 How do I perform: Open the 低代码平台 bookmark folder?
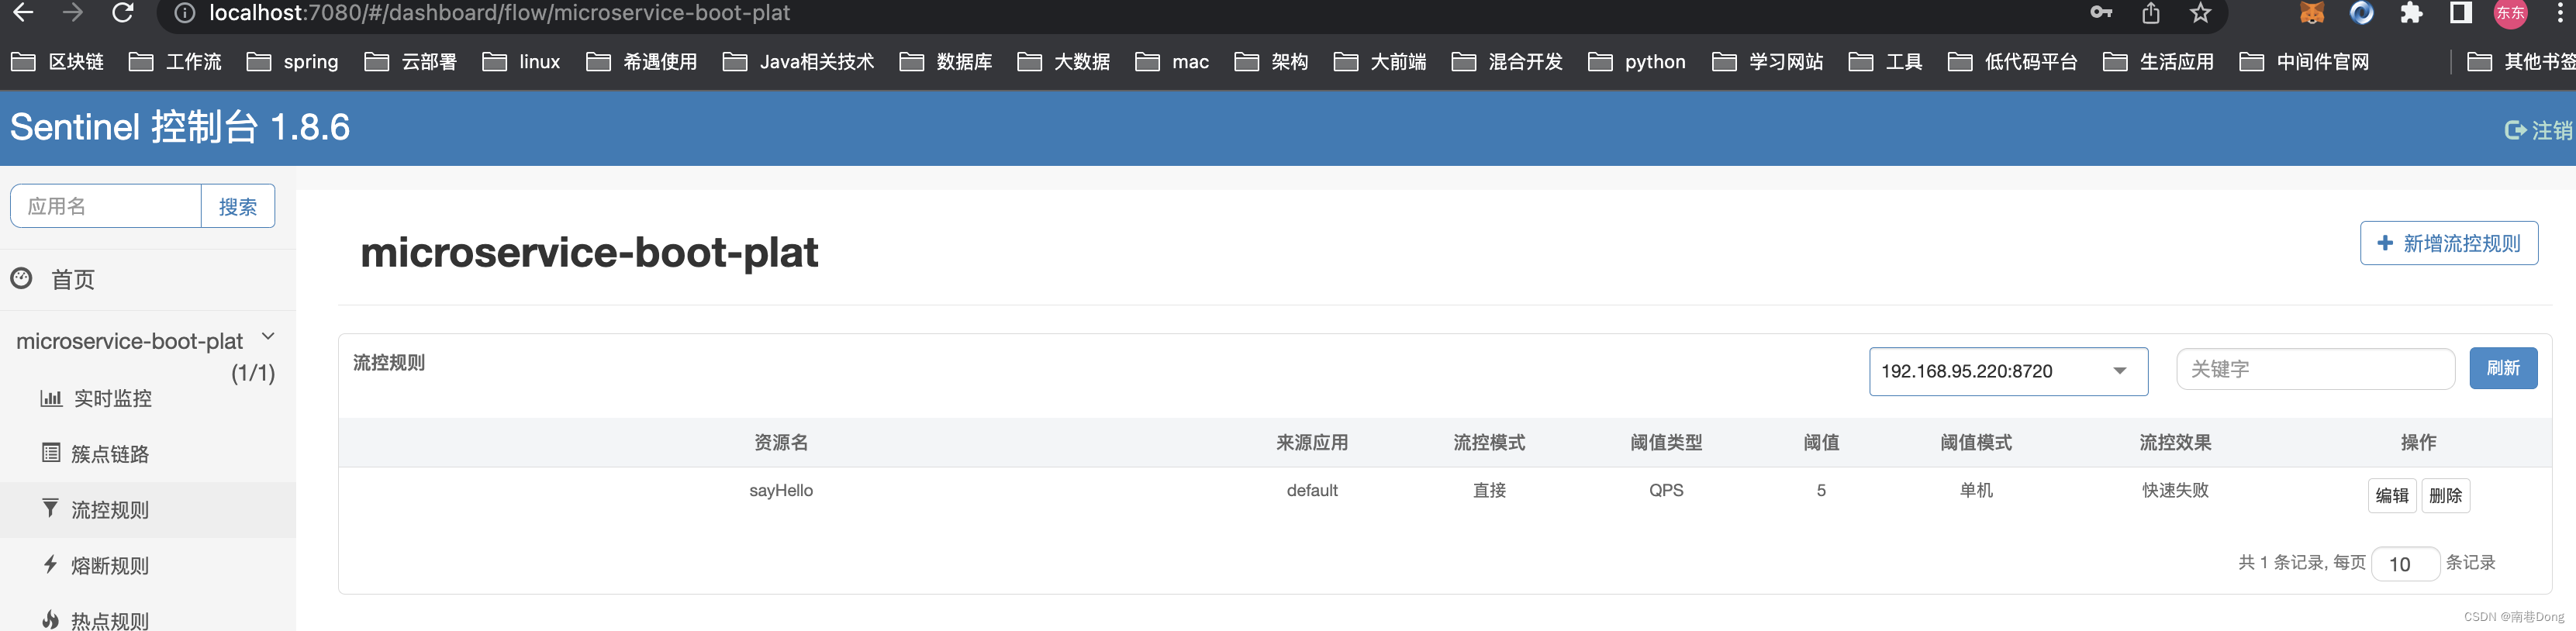click(x=2012, y=62)
